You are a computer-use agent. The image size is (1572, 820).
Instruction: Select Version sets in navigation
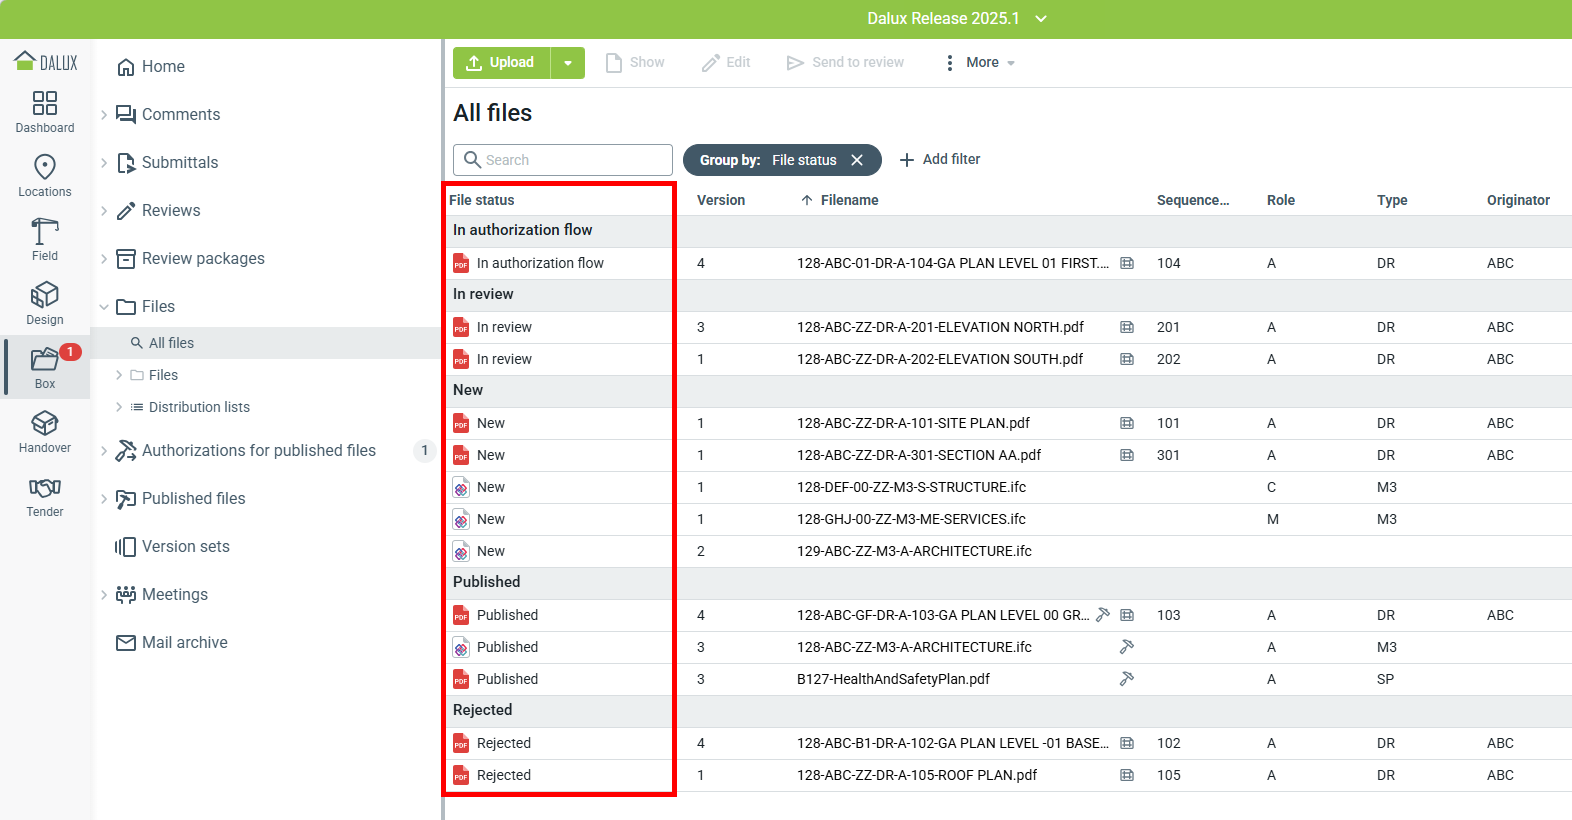tap(185, 547)
